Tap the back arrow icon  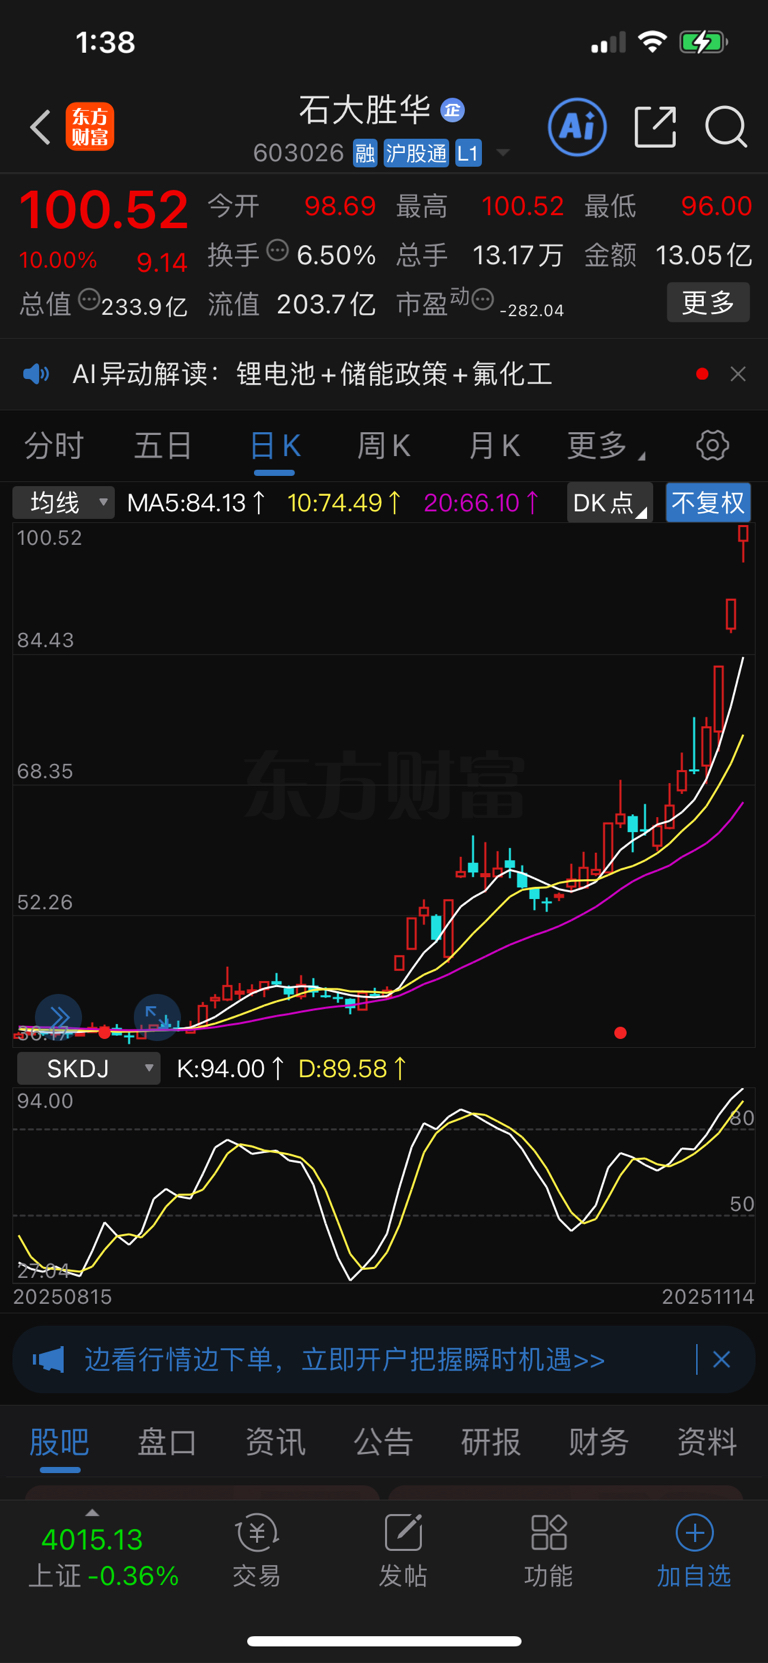click(40, 128)
